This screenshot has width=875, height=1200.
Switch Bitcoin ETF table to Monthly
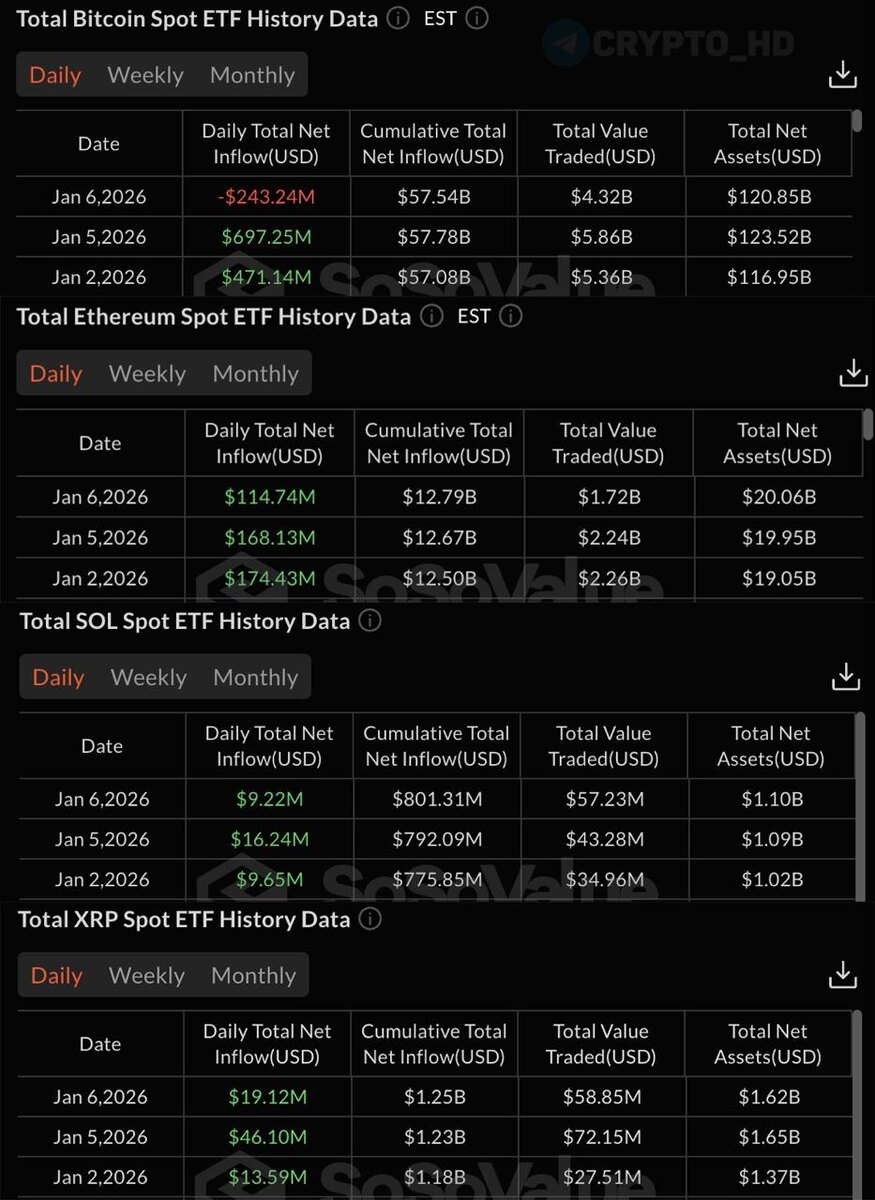click(x=252, y=75)
